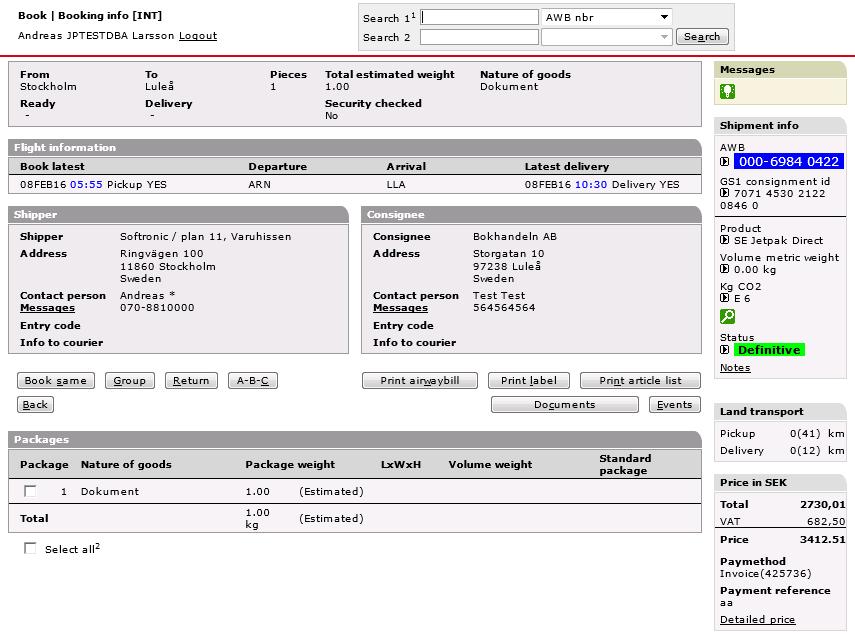Click the Back button
855x640 pixels.
pos(35,404)
